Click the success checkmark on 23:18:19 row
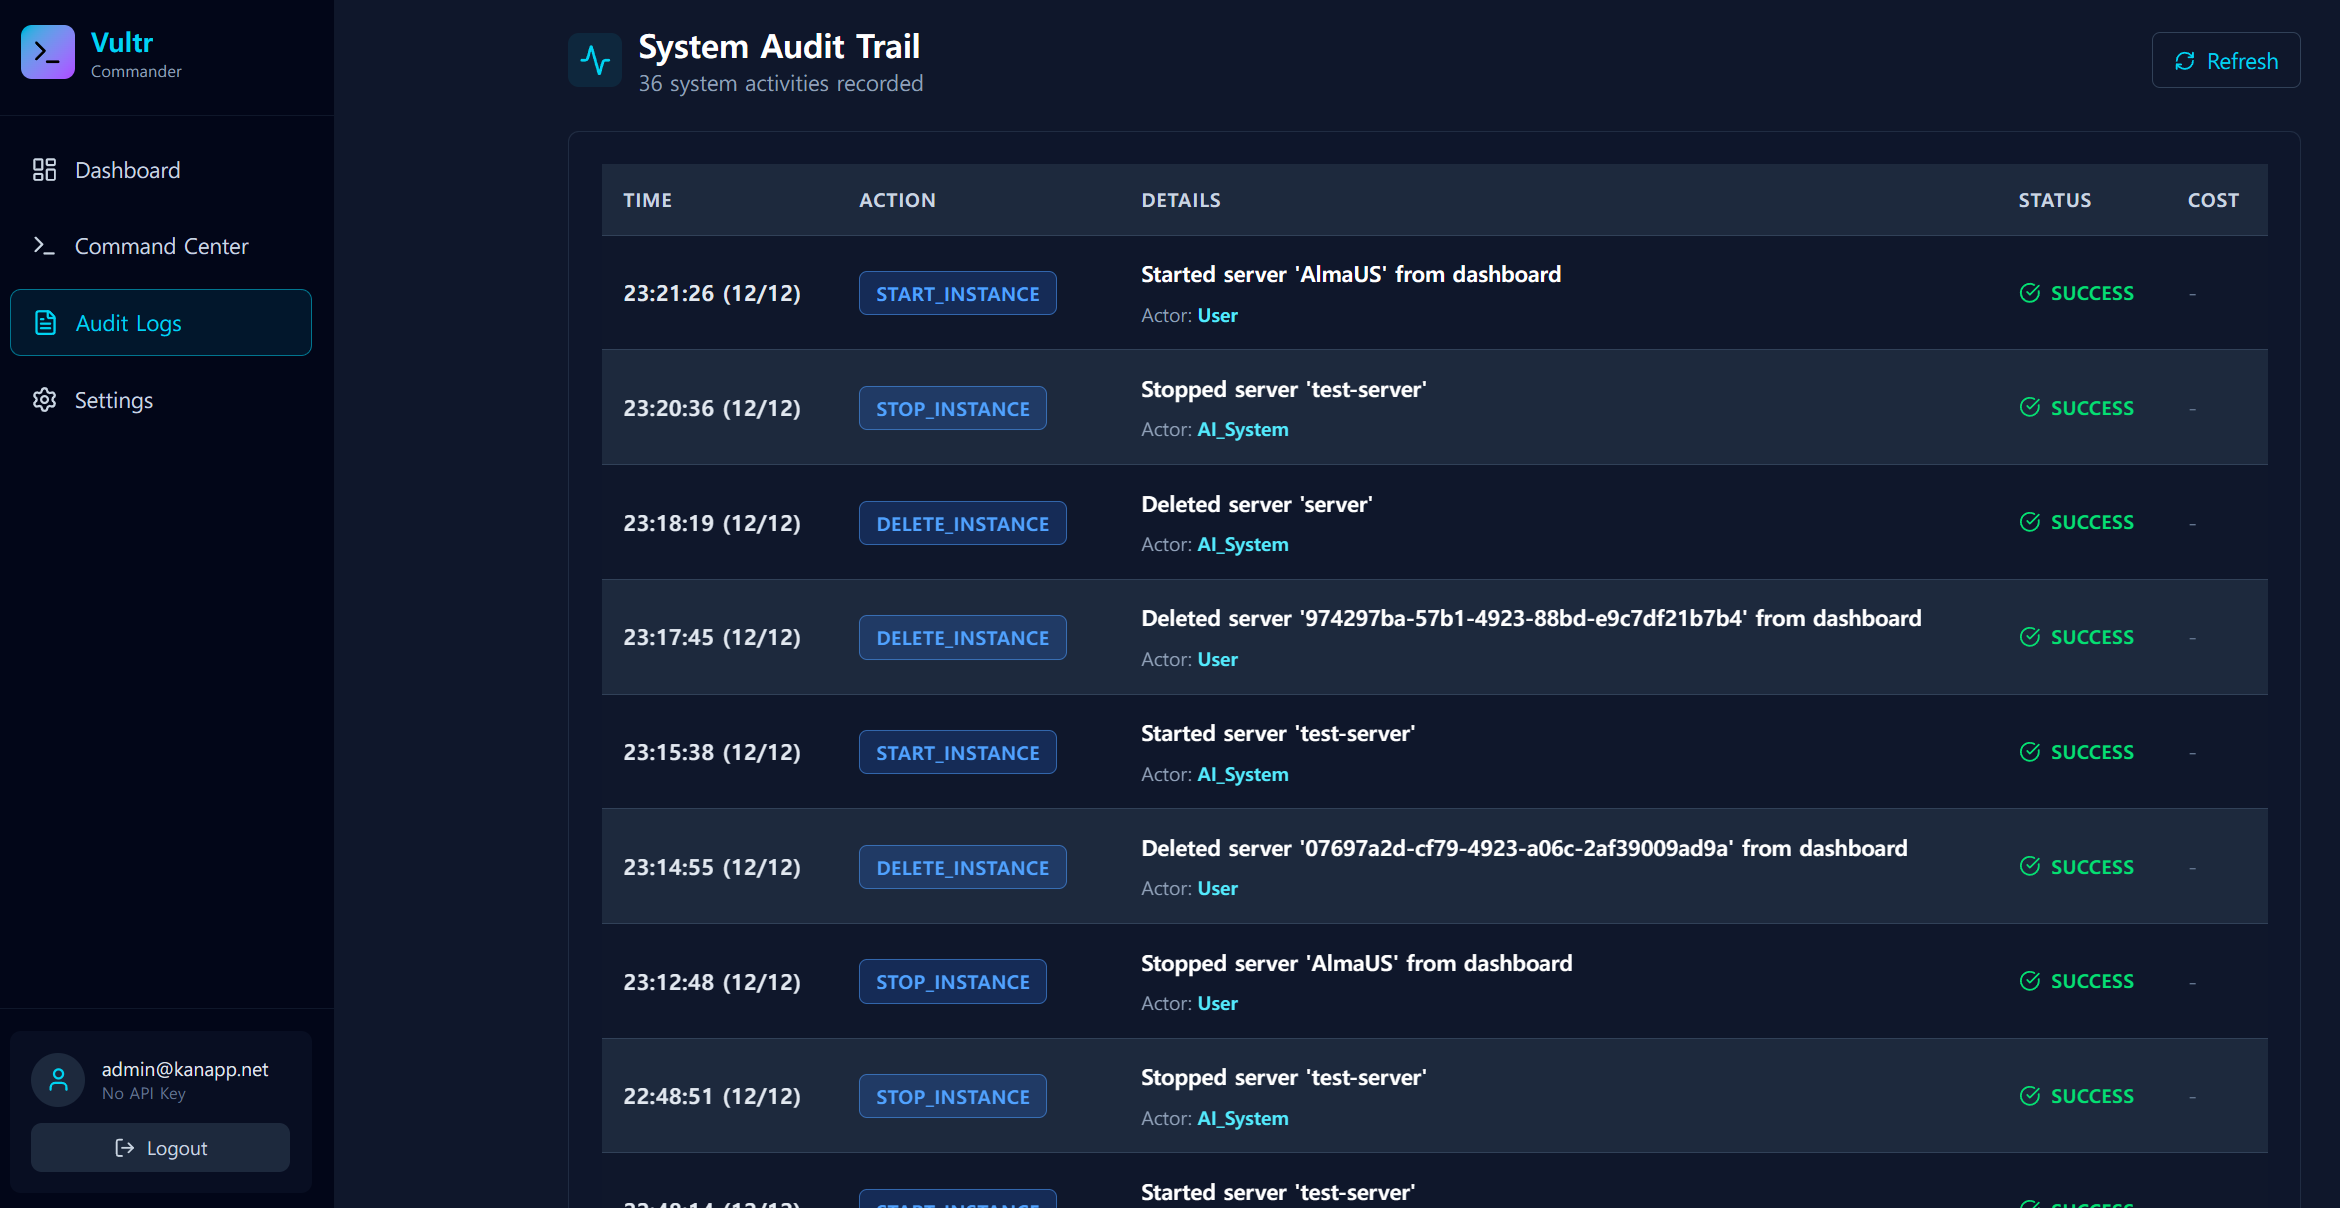 pyautogui.click(x=2029, y=522)
